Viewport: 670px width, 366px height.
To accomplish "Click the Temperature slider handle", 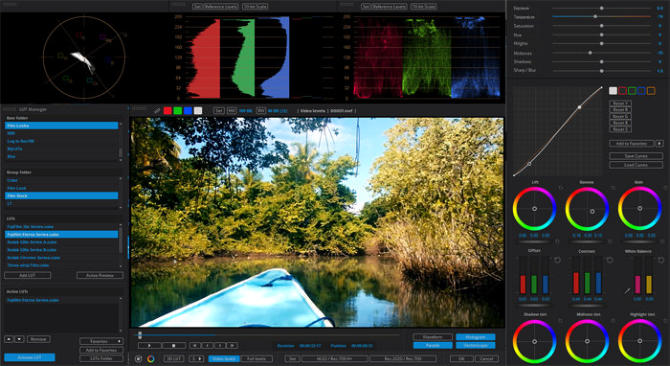I will point(595,17).
